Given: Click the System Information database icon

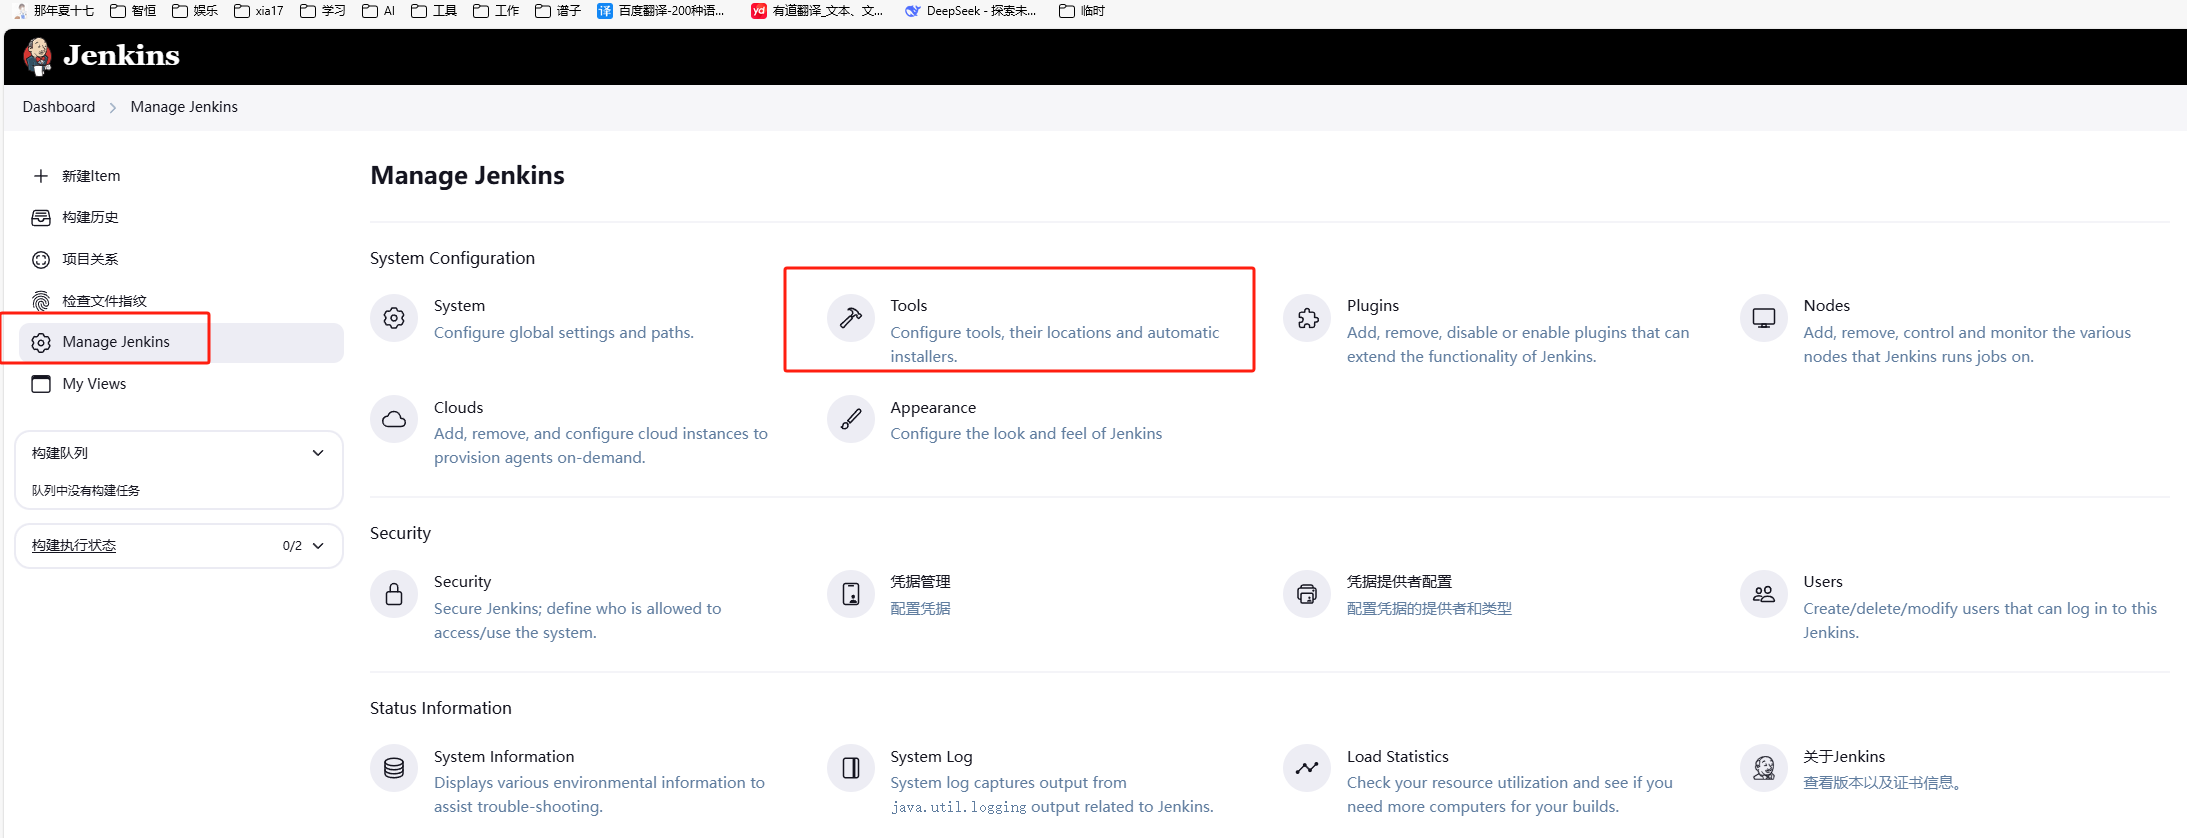Looking at the screenshot, I should pos(394,768).
